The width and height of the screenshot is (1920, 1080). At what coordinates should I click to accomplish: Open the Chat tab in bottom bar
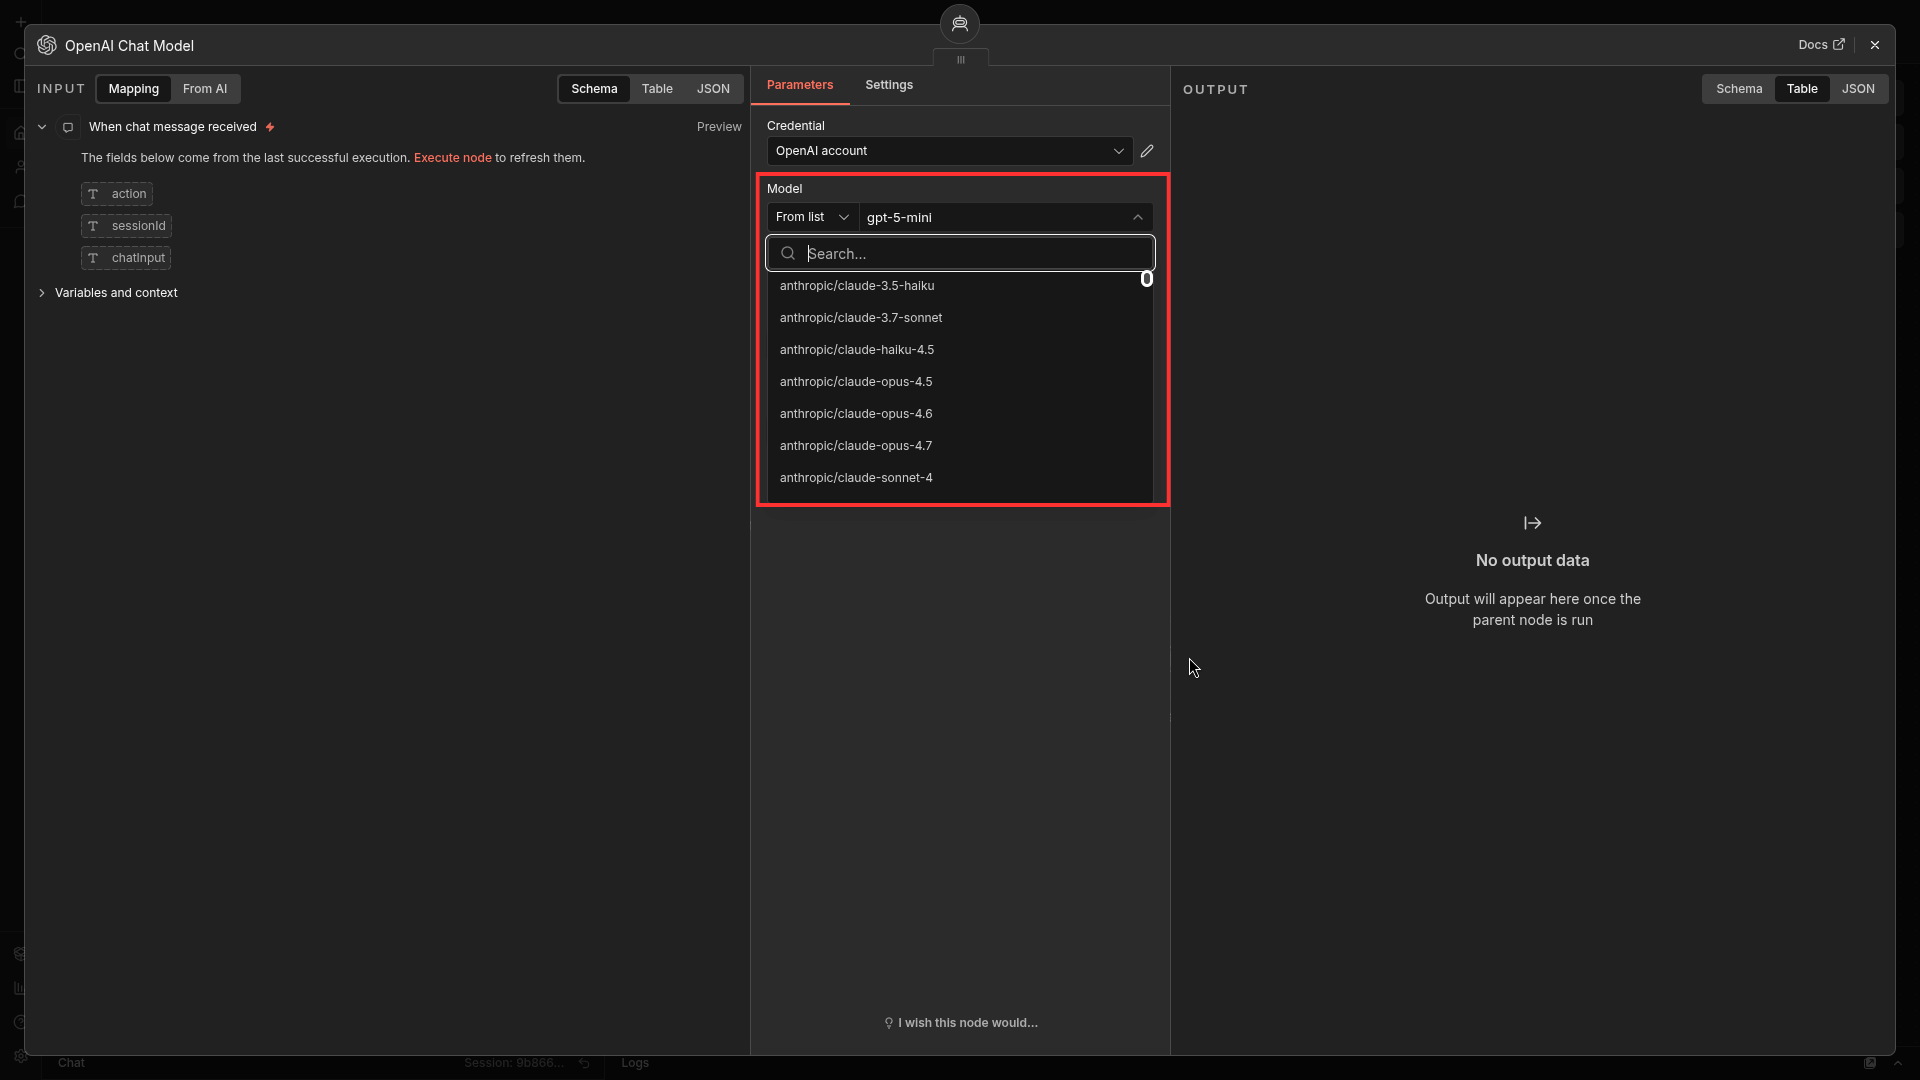(71, 1063)
